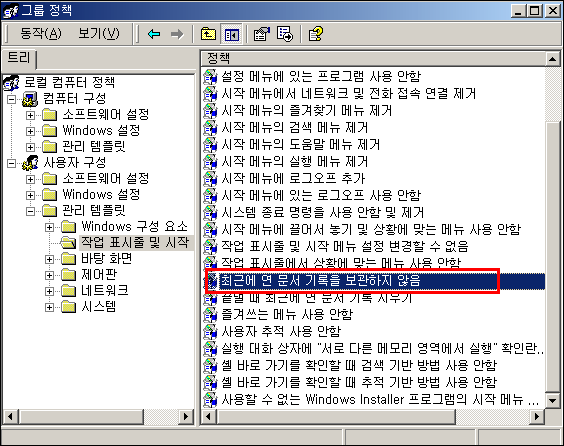Expand the 제어판 folder node
This screenshot has width=564, height=446.
click(x=49, y=275)
